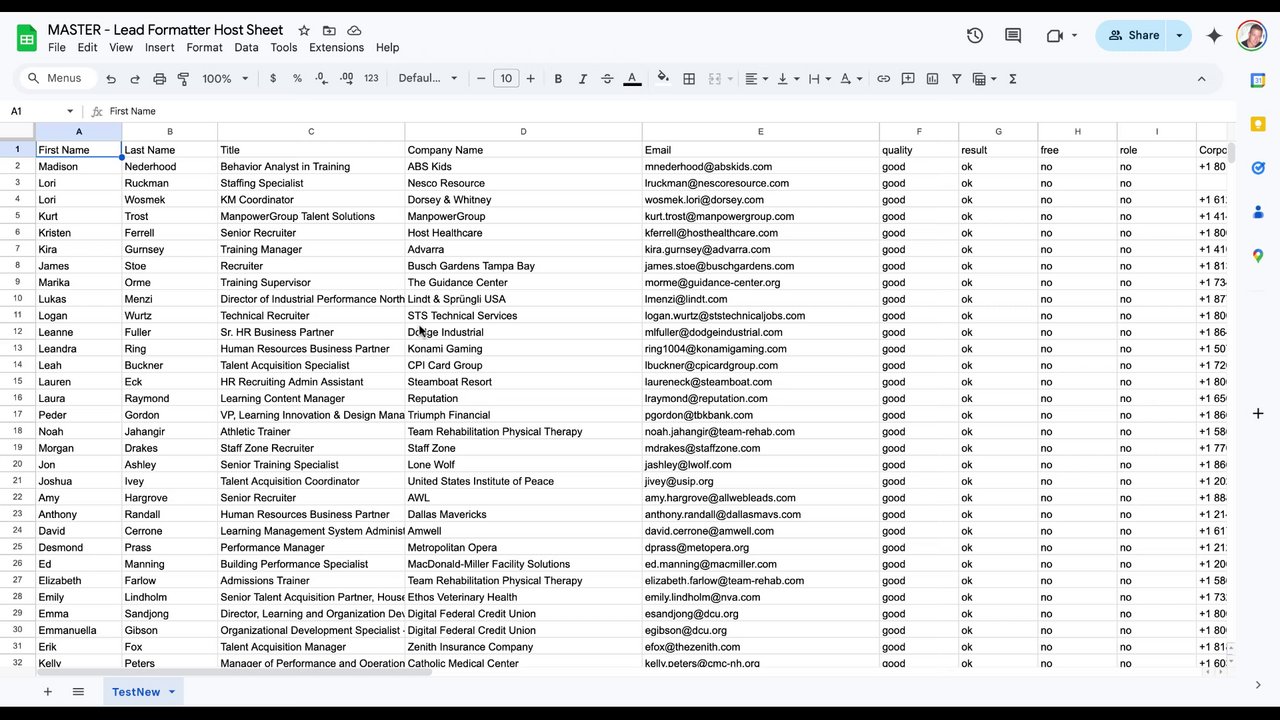Star the document
Screen dimensions: 1280x720
[304, 31]
